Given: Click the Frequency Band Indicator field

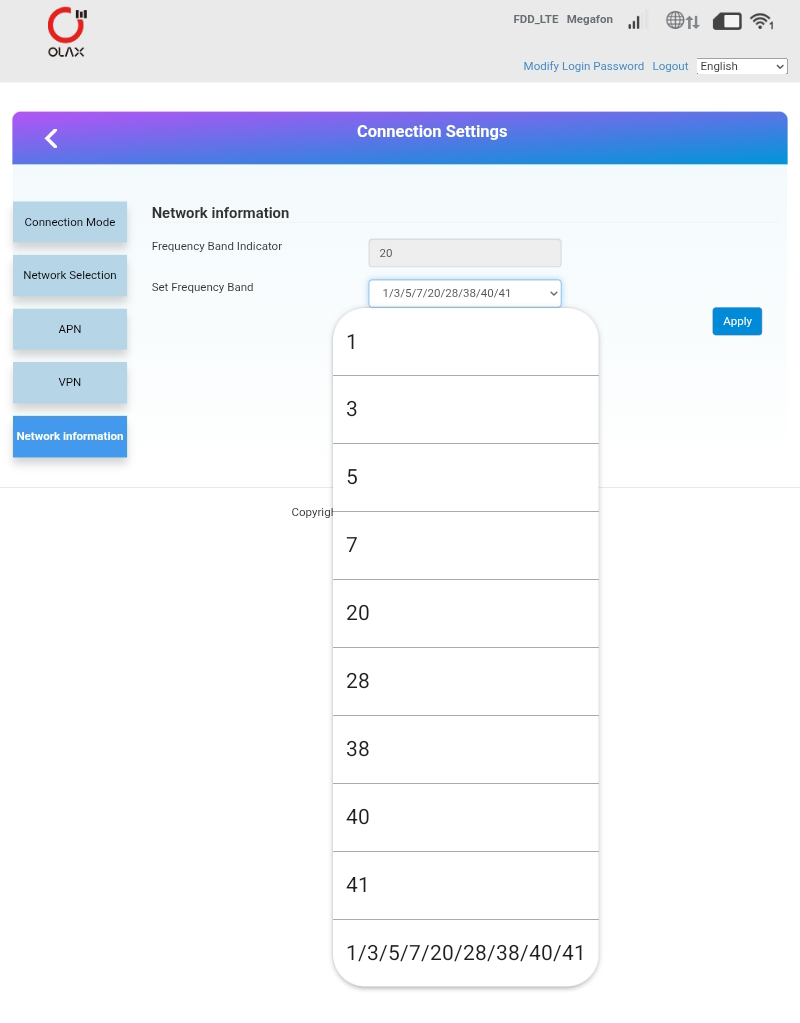Looking at the screenshot, I should coord(465,253).
